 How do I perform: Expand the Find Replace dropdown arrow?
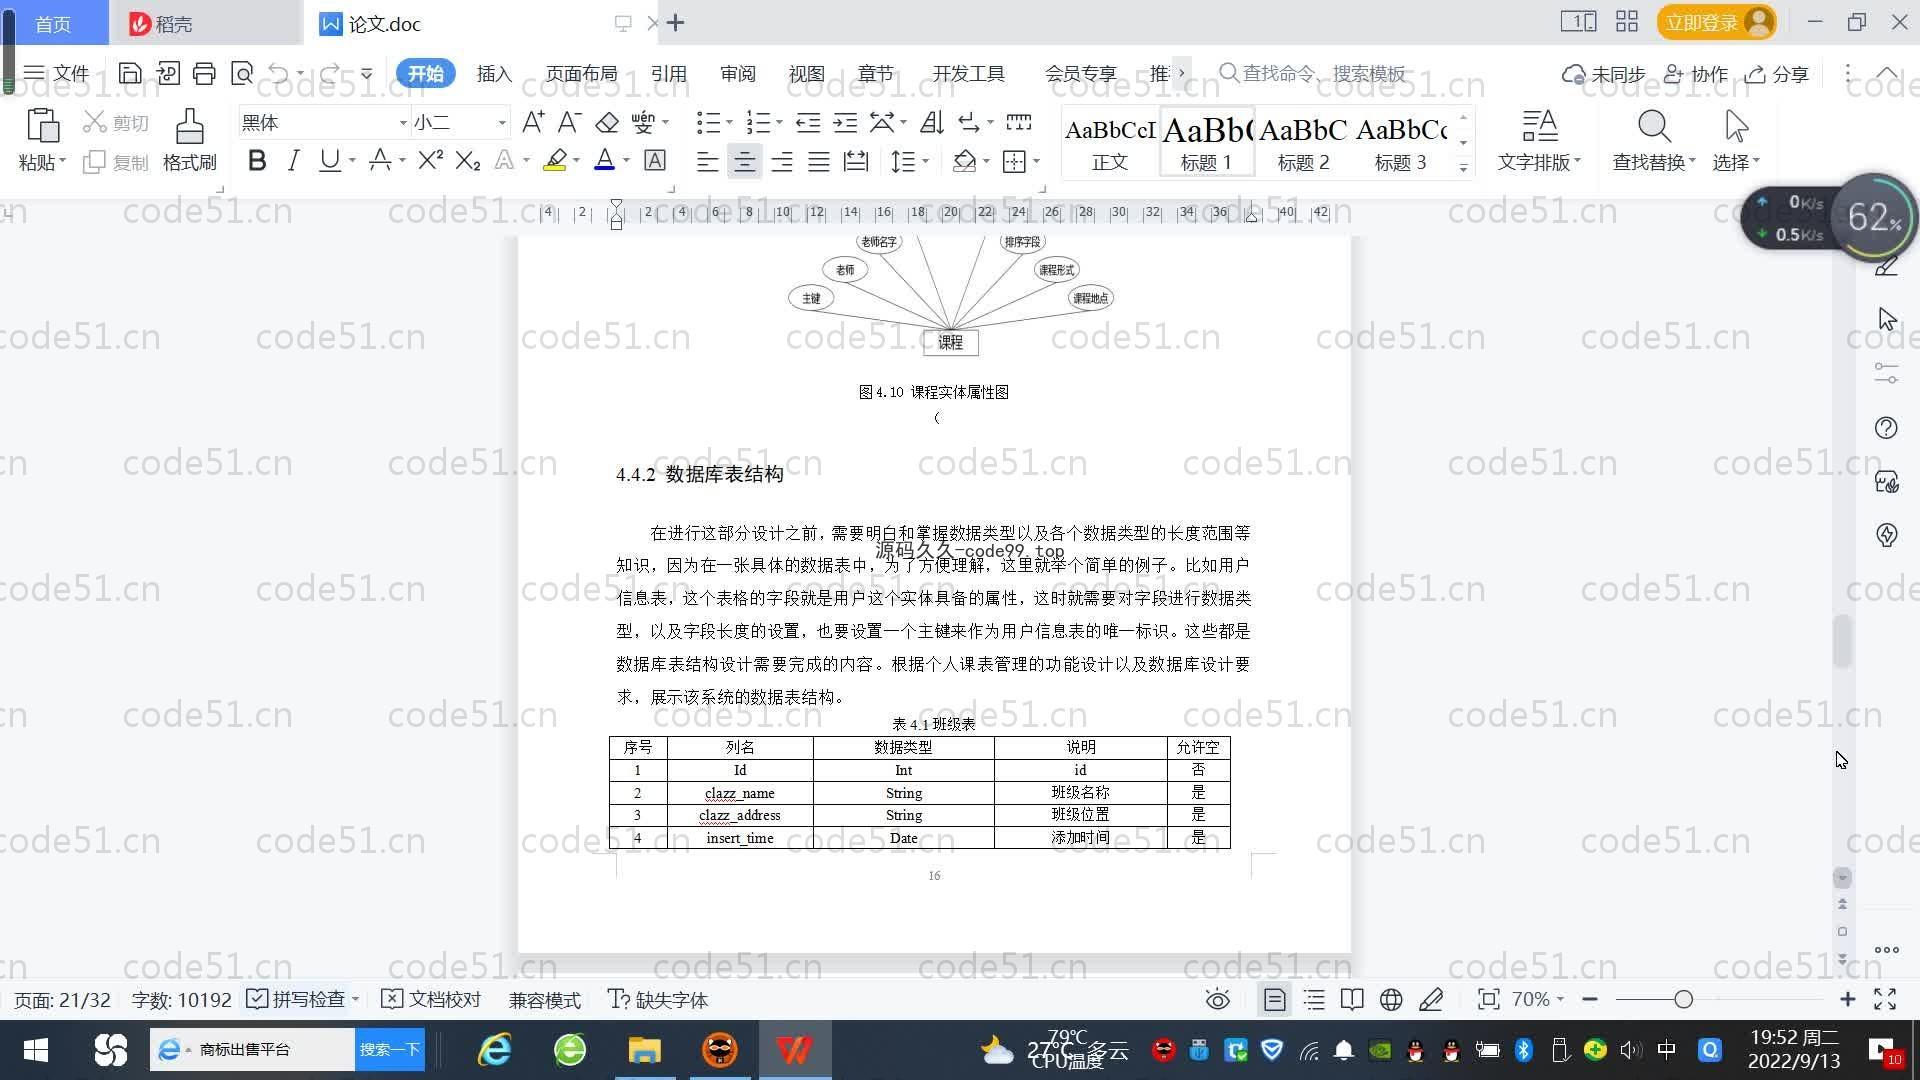coord(1692,161)
